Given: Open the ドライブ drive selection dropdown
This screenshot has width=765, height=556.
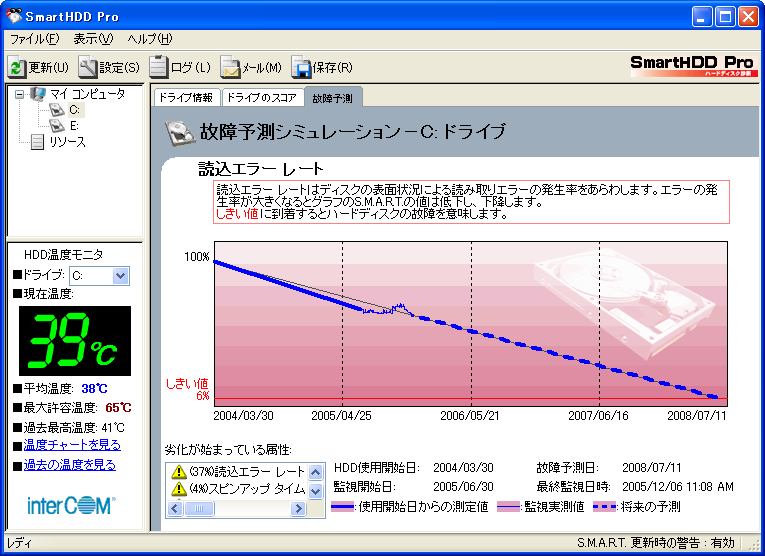Looking at the screenshot, I should click(x=120, y=276).
